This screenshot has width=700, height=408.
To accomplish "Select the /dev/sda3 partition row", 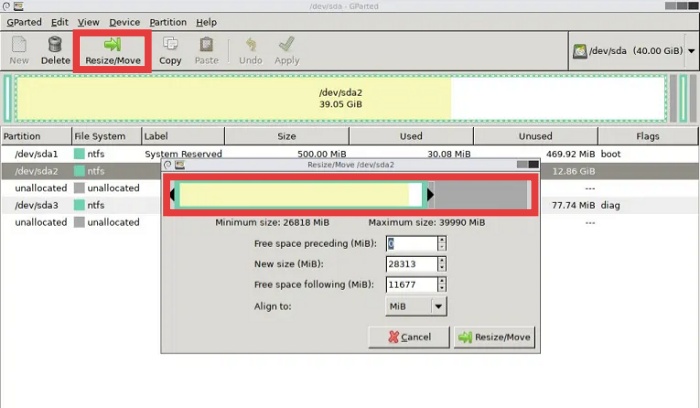I will (350, 205).
